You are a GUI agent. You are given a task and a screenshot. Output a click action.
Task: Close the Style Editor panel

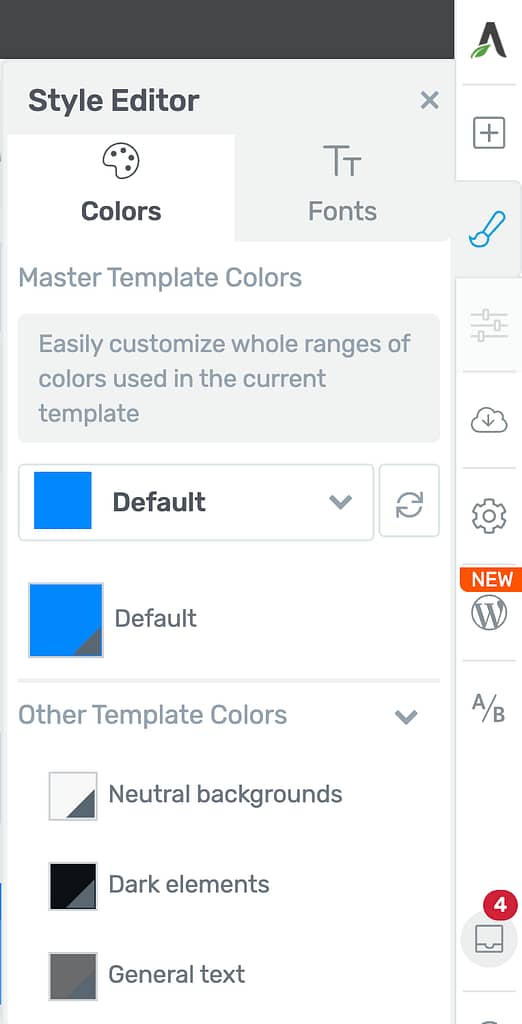click(429, 101)
